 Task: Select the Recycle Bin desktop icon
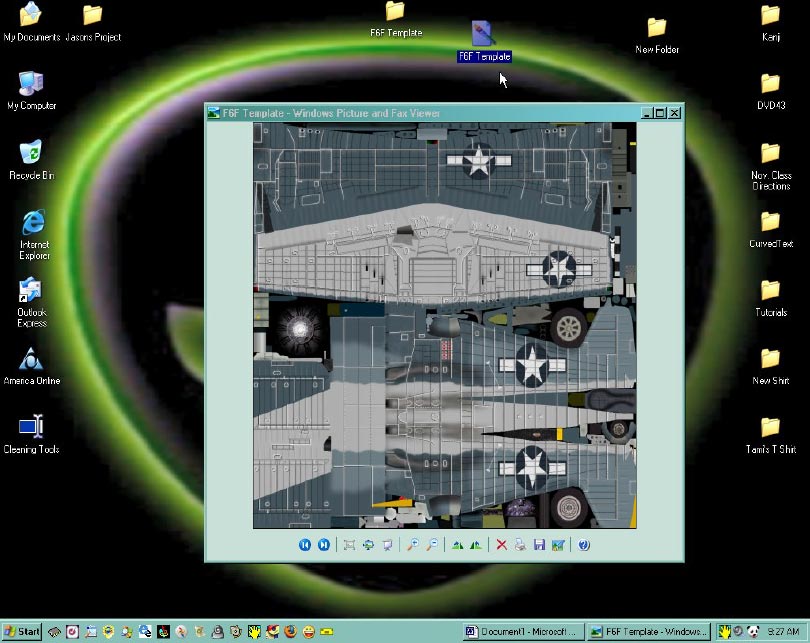(x=31, y=153)
